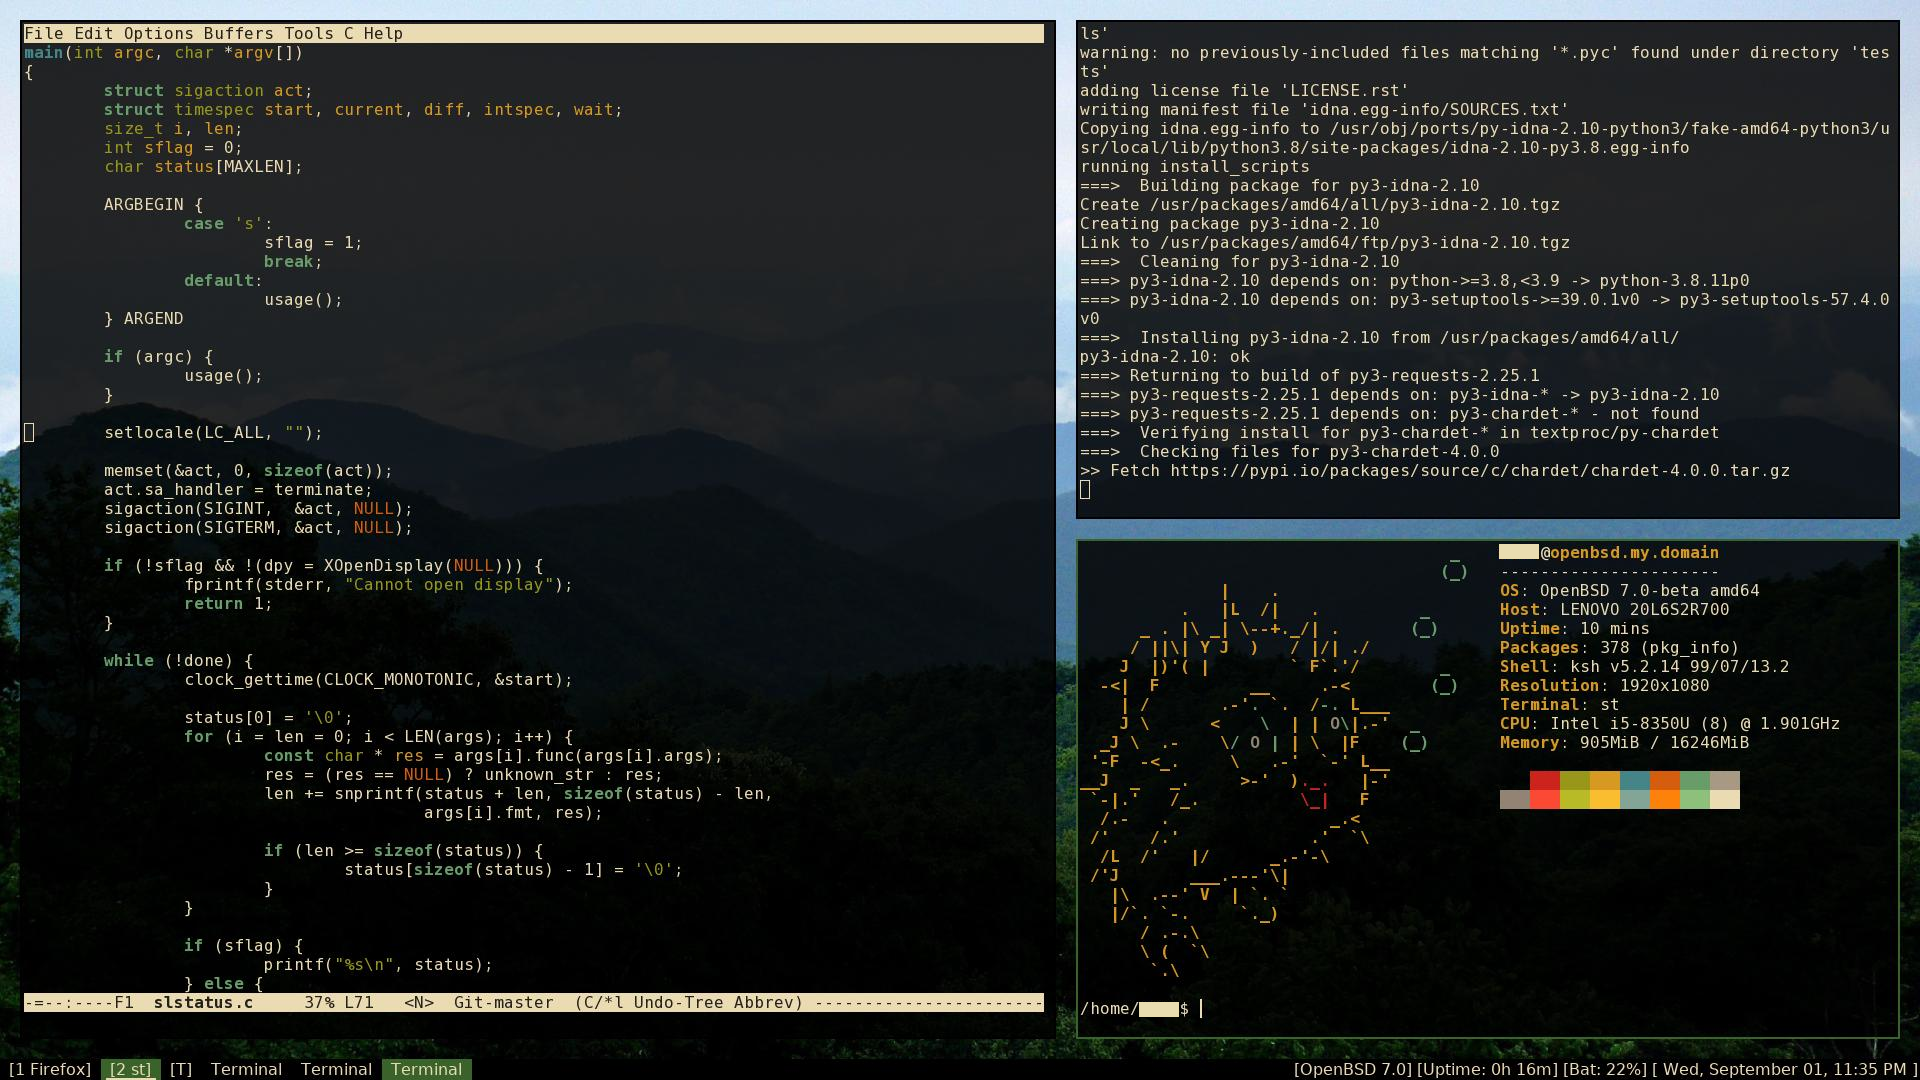
Task: Click the dark red swatch in neofetch palette
Action: pyautogui.click(x=1545, y=780)
